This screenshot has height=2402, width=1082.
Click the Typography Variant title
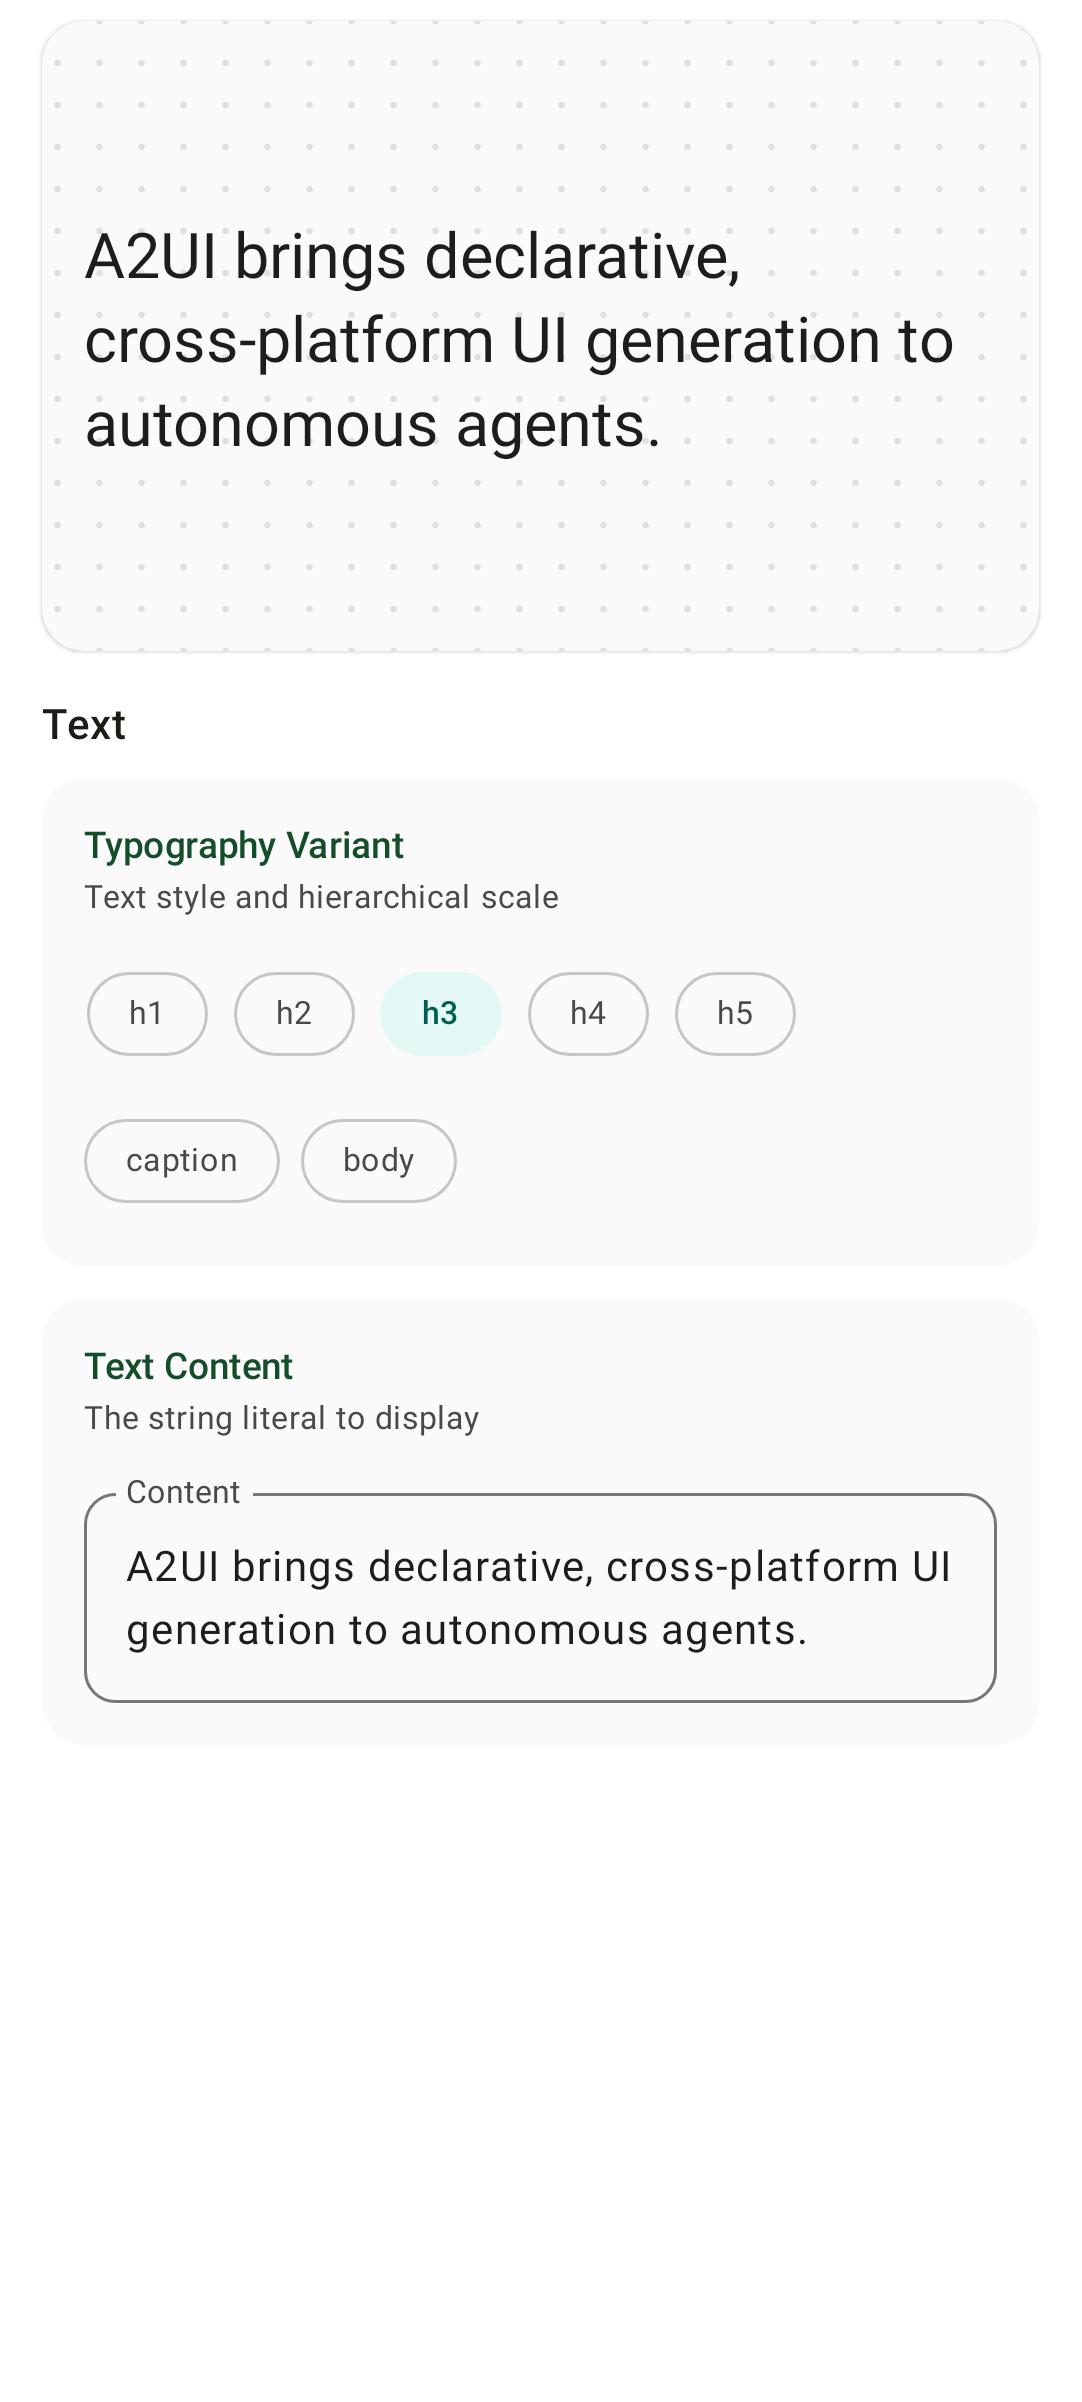point(244,846)
